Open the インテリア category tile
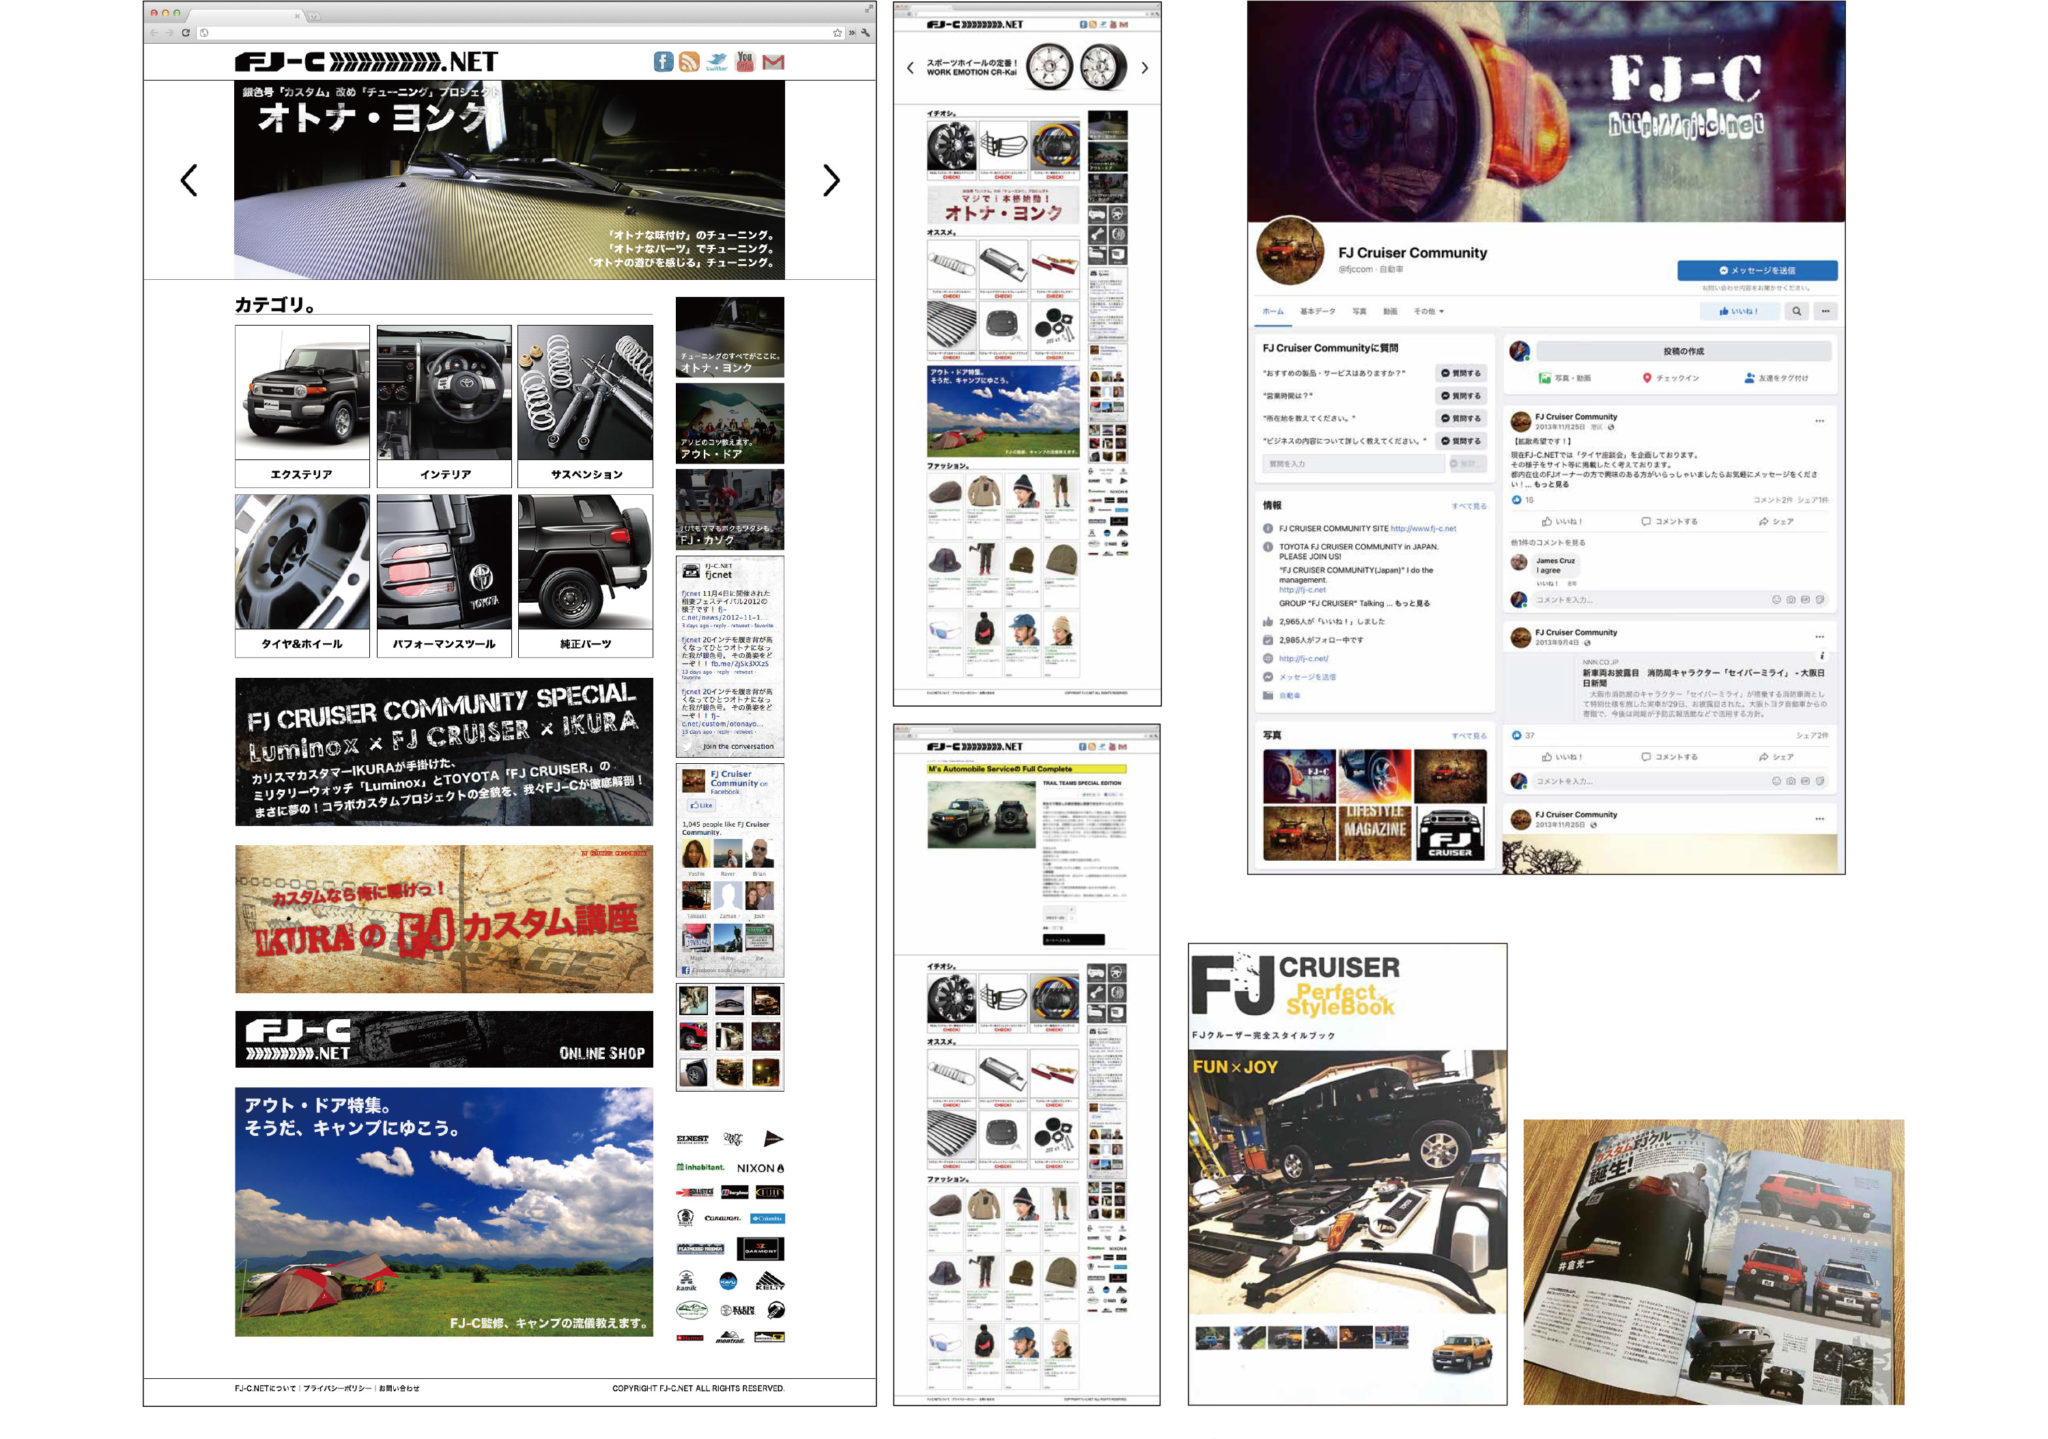The image size is (2048, 1439). click(444, 406)
